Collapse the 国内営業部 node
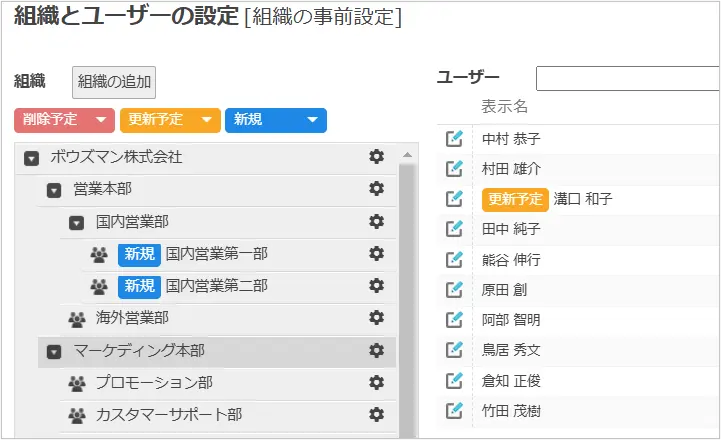This screenshot has width=721, height=440. (76, 222)
